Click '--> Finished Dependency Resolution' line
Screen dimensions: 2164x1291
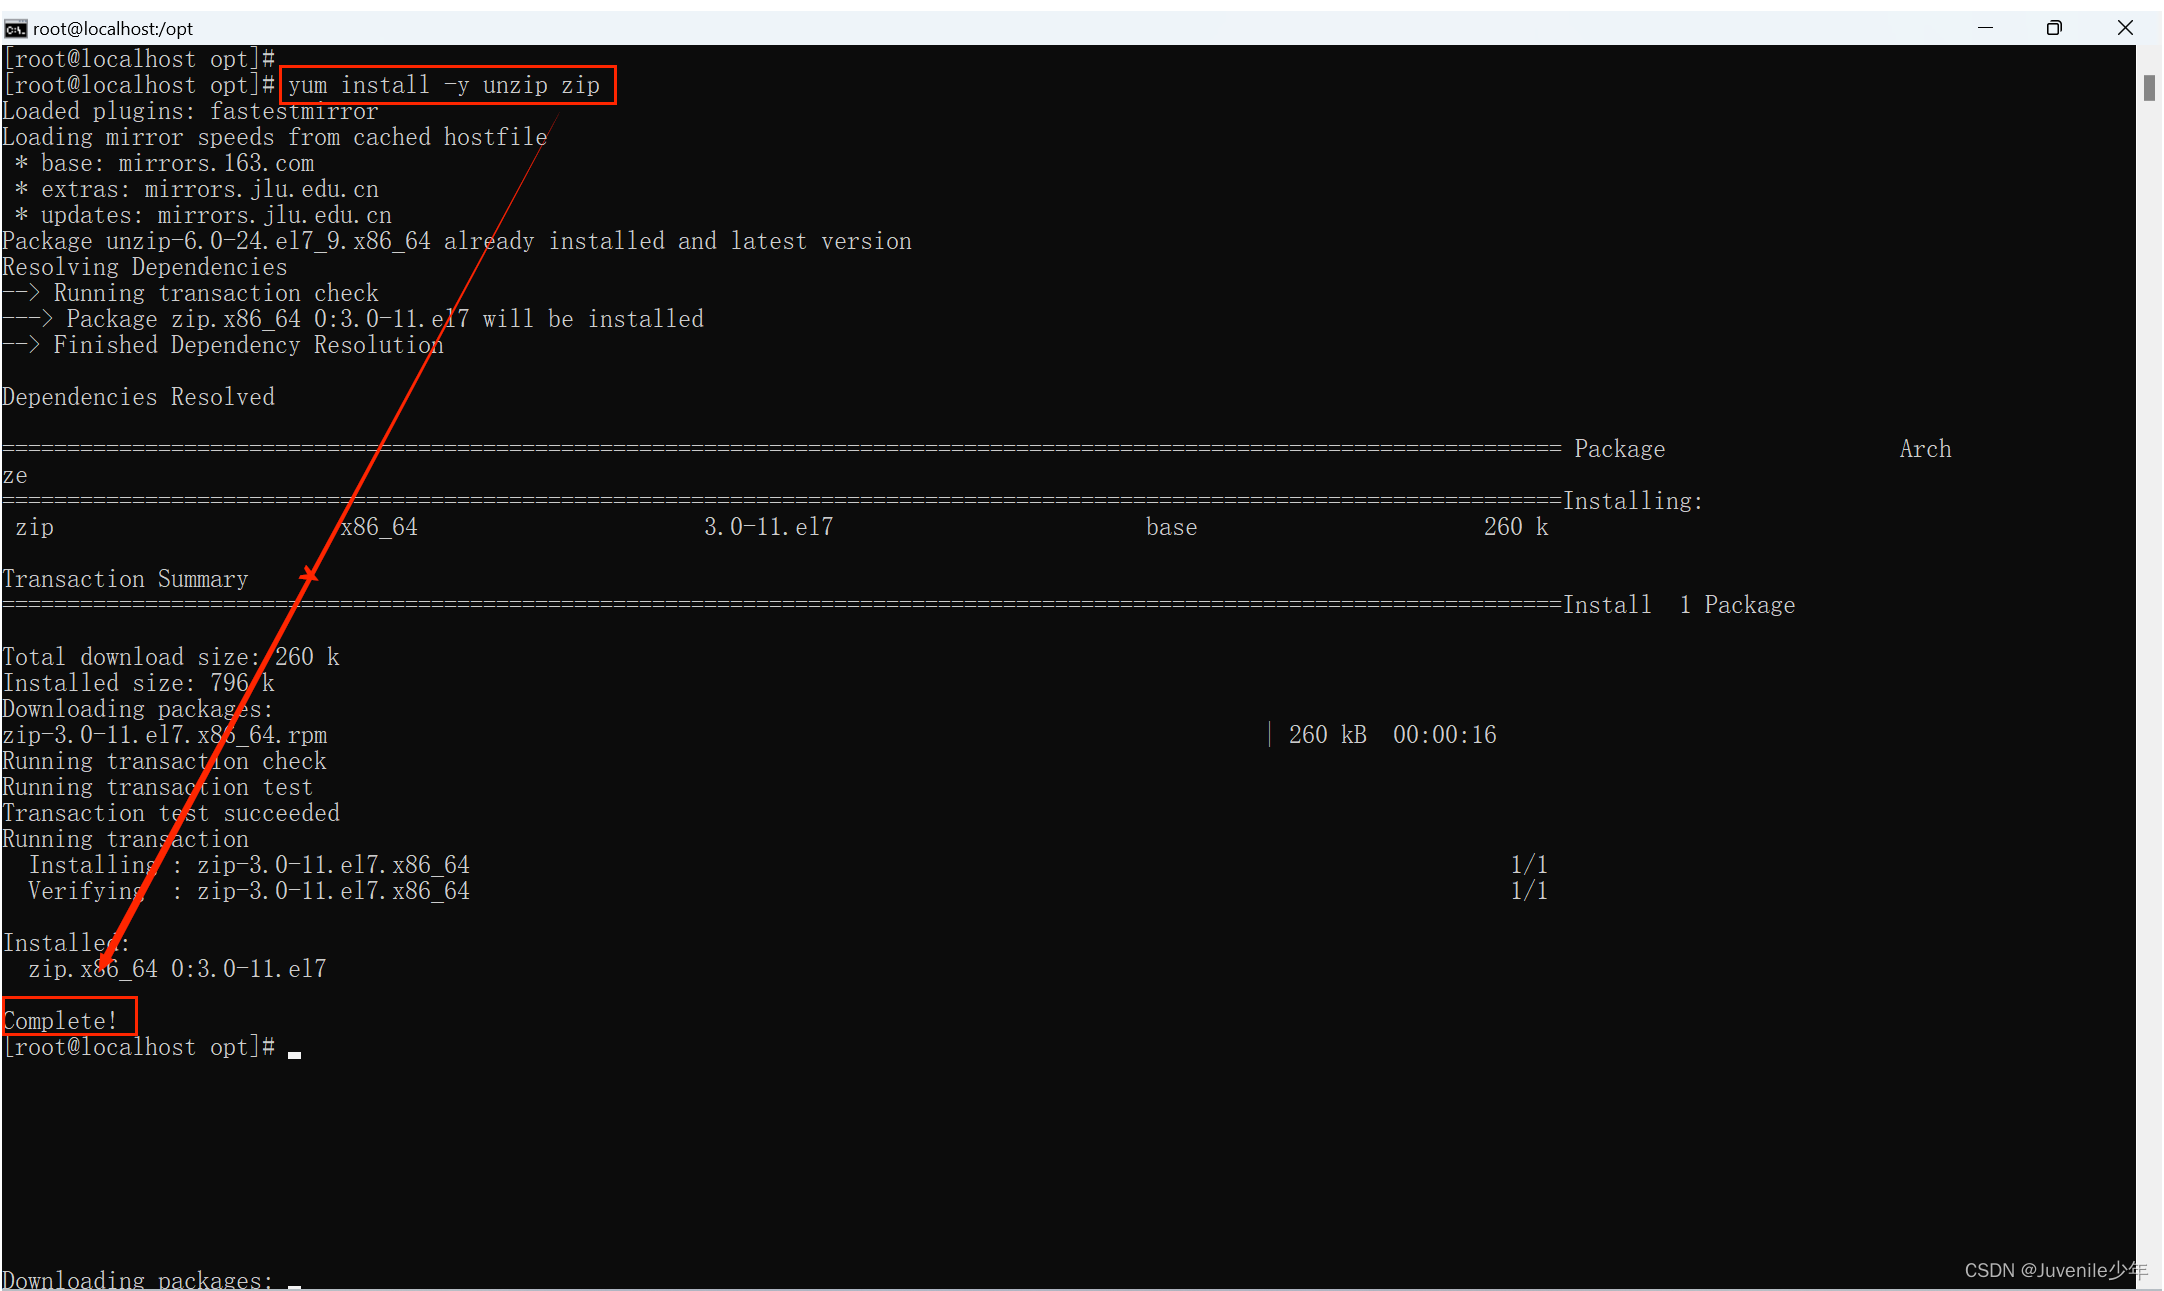pos(223,345)
